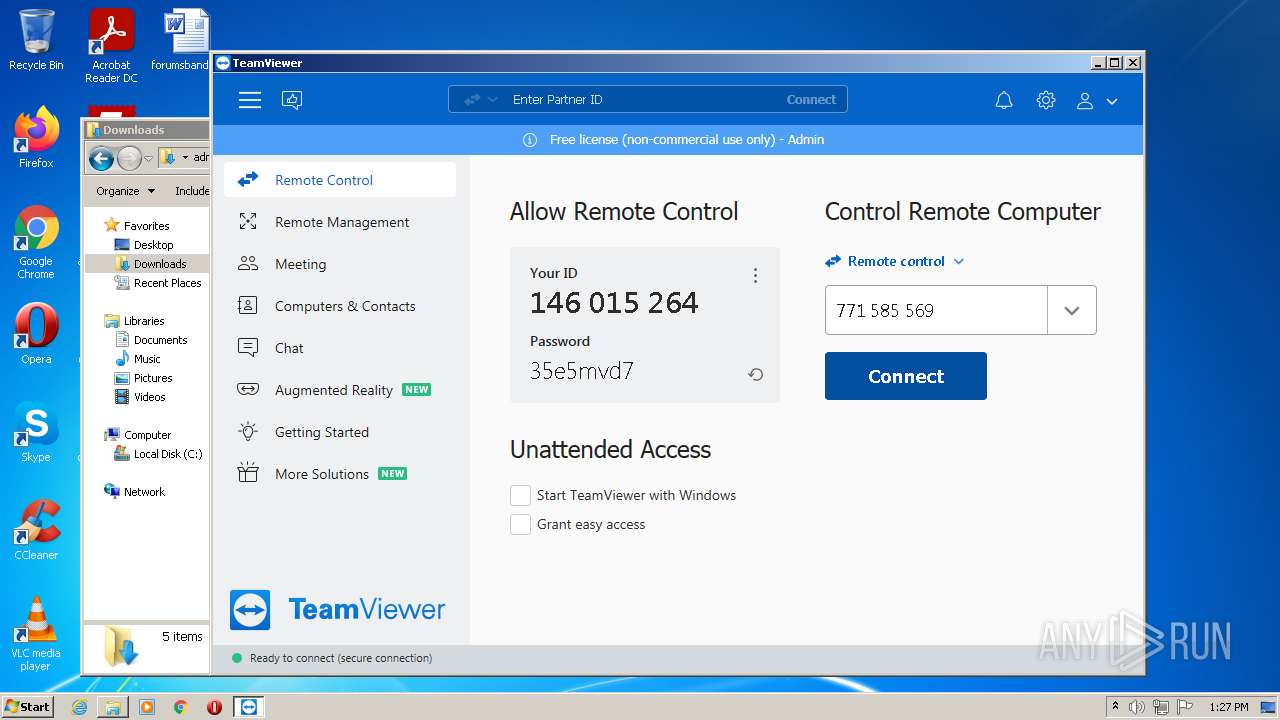Open the account profile dropdown
The image size is (1280, 720).
1096,100
